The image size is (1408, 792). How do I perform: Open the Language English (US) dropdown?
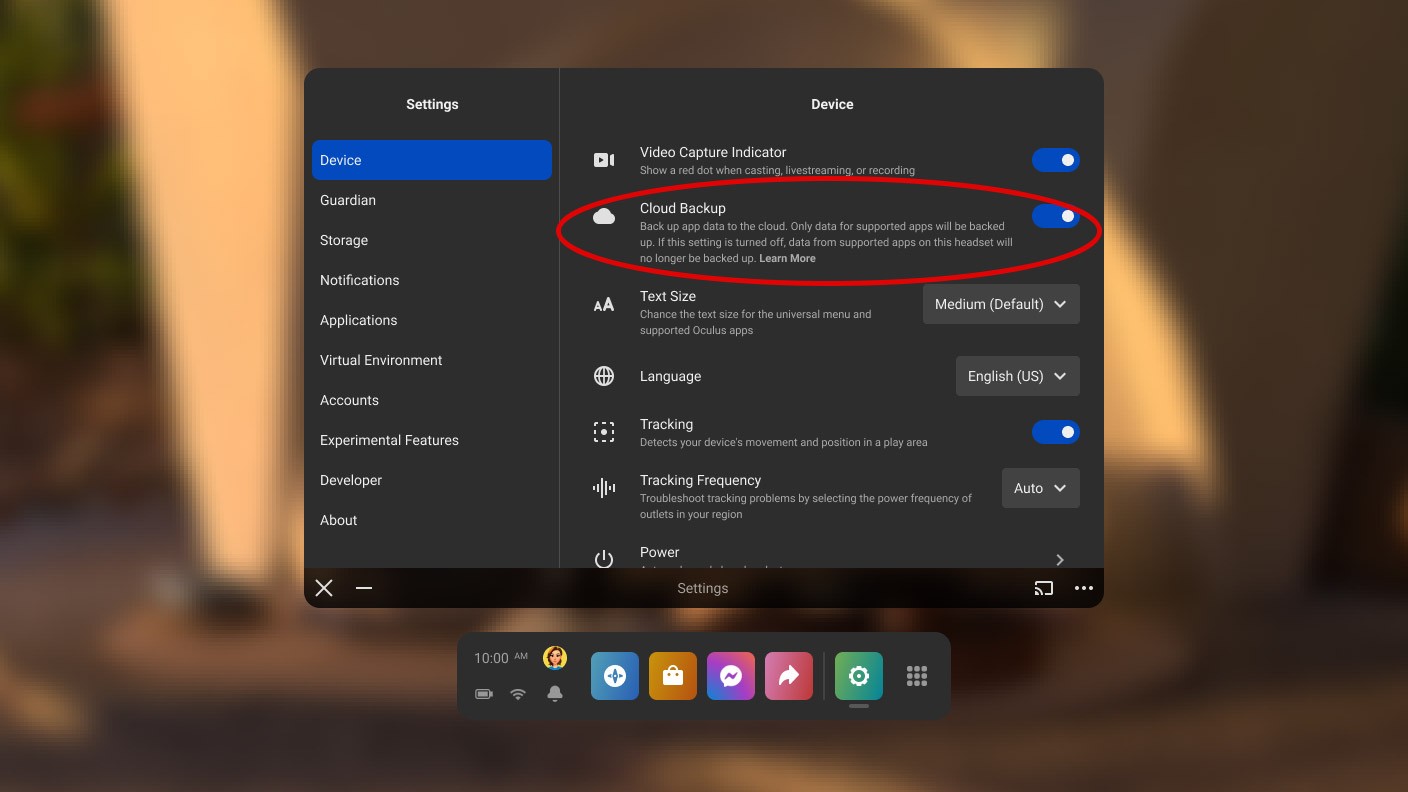click(1017, 376)
